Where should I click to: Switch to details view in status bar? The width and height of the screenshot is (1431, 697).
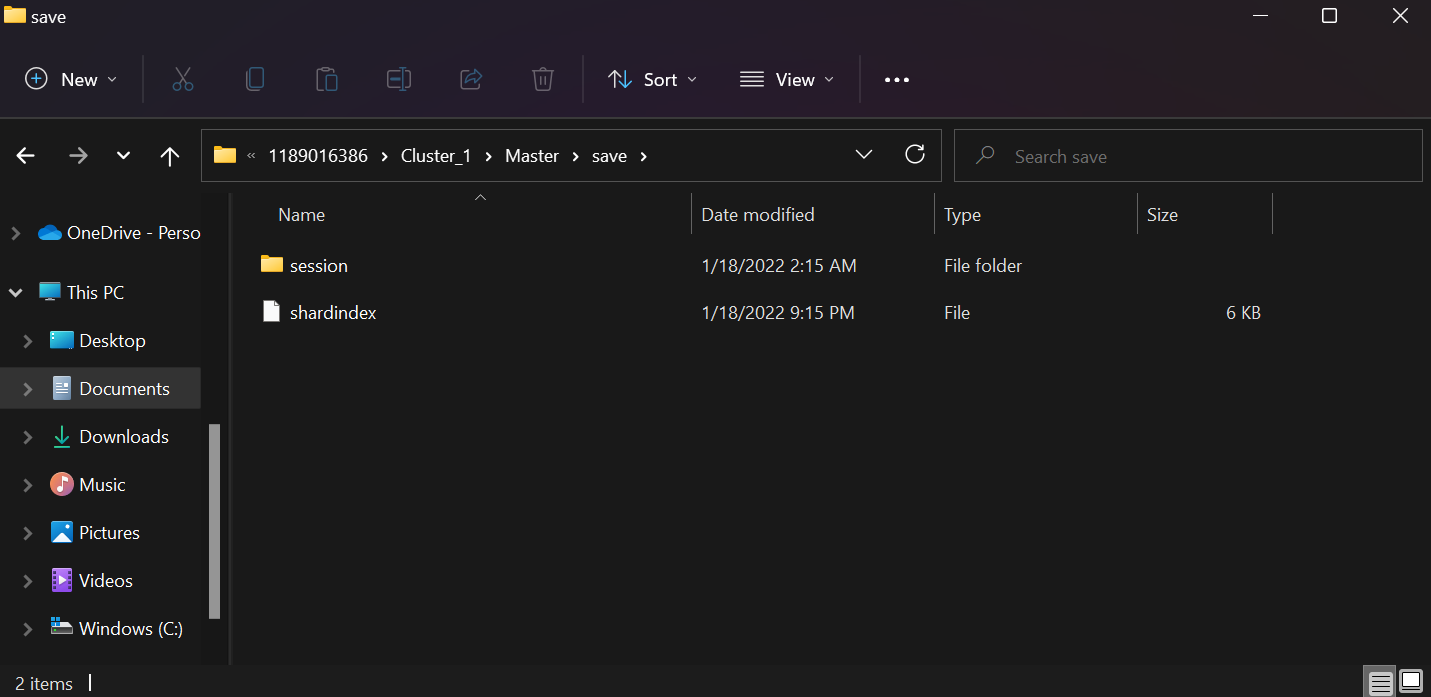click(x=1381, y=683)
